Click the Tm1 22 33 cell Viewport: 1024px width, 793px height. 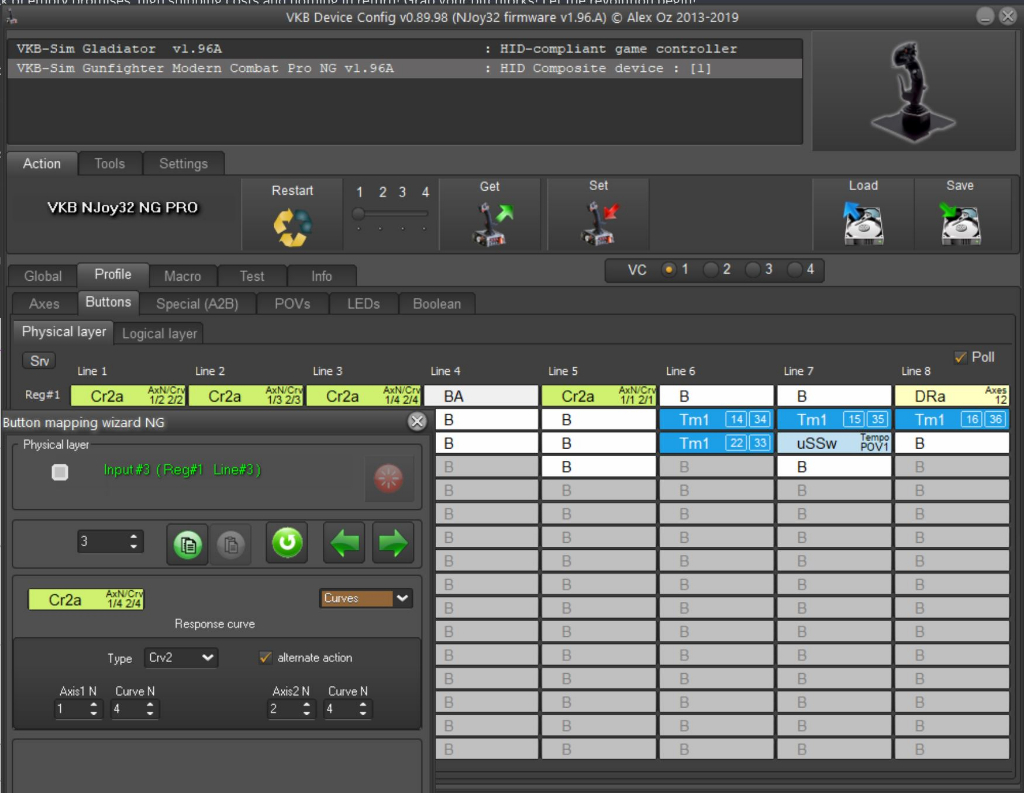716,443
